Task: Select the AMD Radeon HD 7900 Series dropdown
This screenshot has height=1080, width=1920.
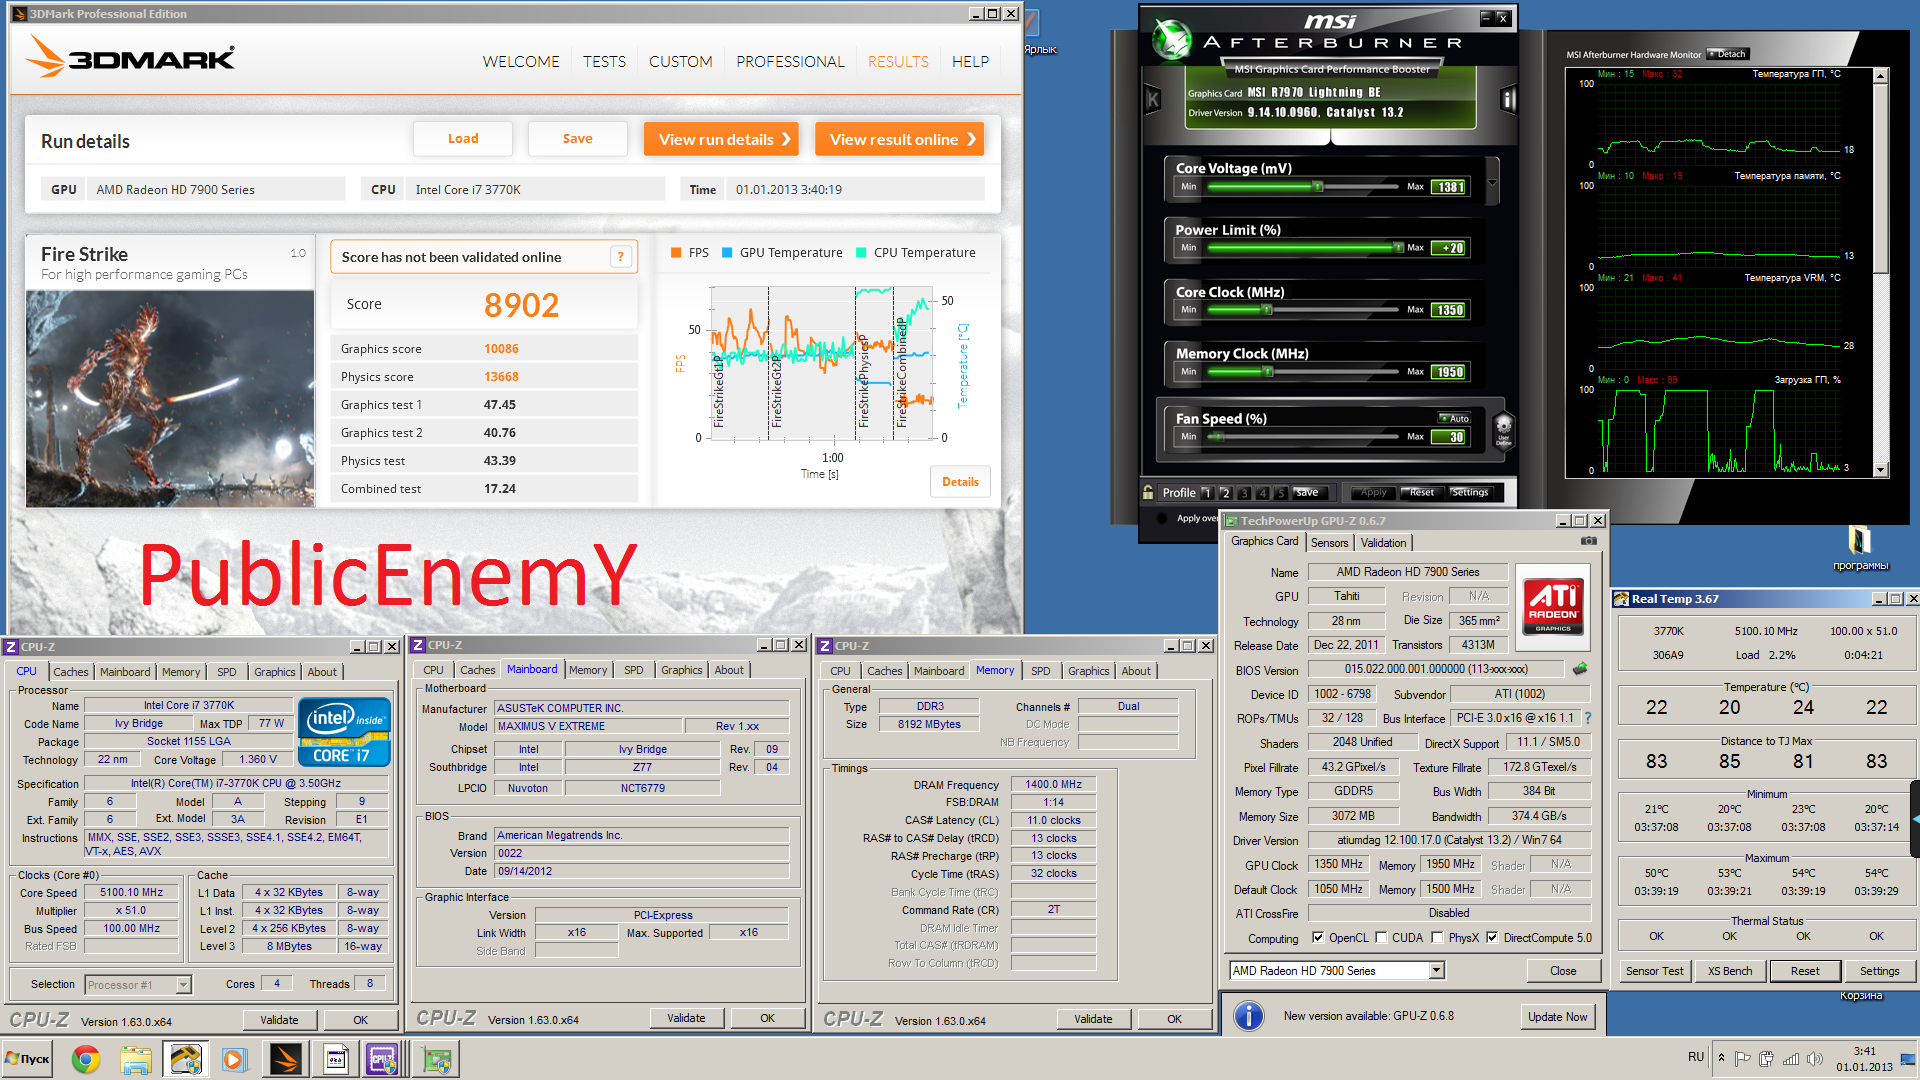Action: (1335, 971)
